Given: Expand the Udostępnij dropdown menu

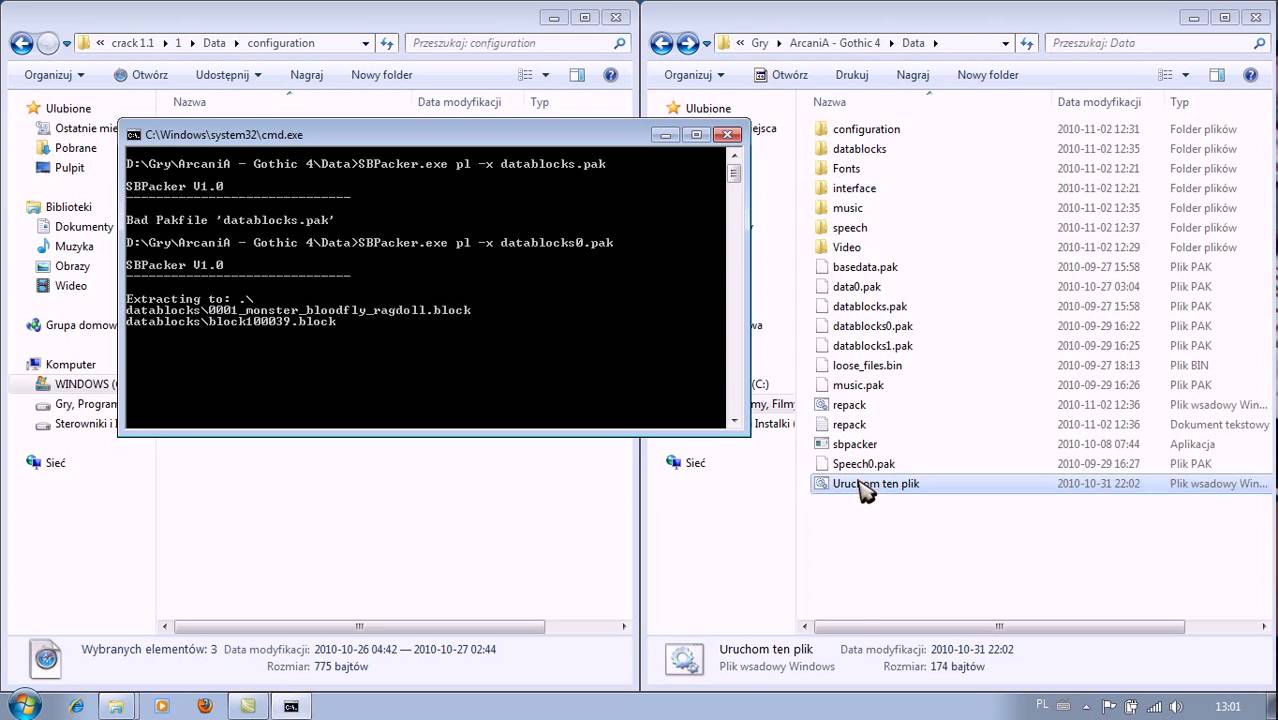Looking at the screenshot, I should [x=228, y=75].
